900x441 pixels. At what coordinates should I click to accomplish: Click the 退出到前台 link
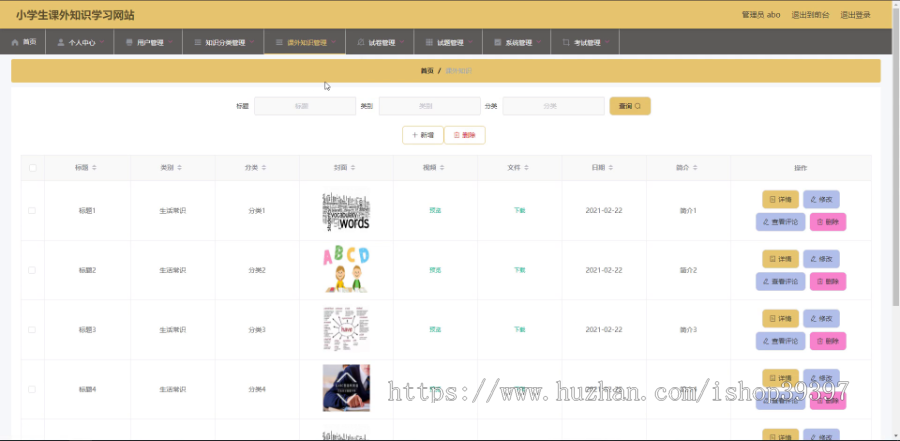coord(810,15)
